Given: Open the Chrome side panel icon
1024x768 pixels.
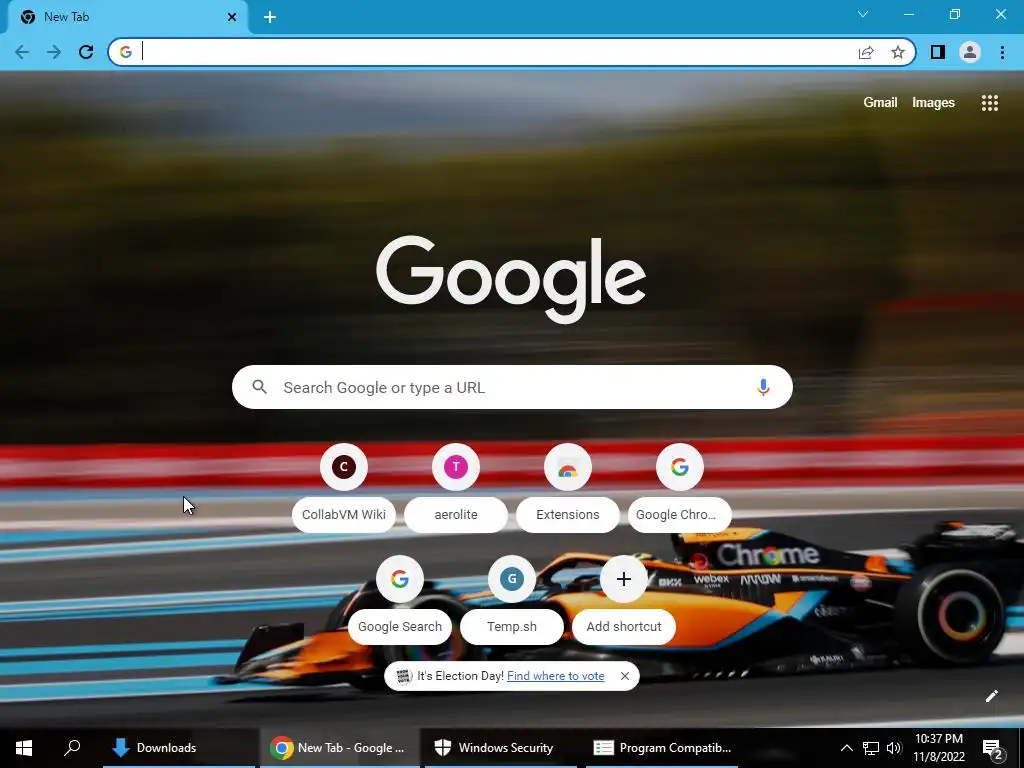Looking at the screenshot, I should (x=938, y=52).
